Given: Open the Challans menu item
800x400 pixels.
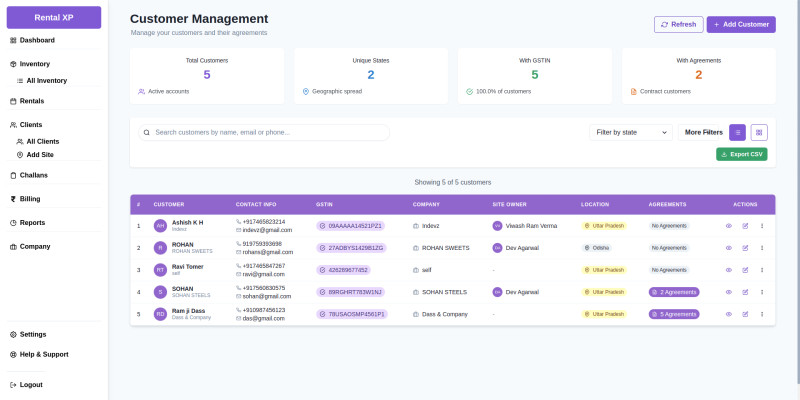Looking at the screenshot, I should [x=34, y=175].
